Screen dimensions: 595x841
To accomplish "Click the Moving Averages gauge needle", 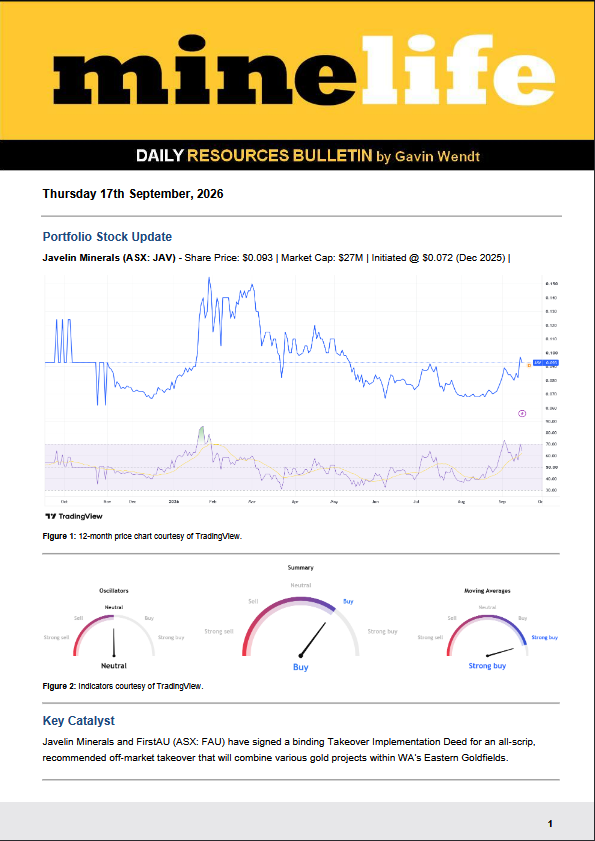I will pyautogui.click(x=500, y=652).
